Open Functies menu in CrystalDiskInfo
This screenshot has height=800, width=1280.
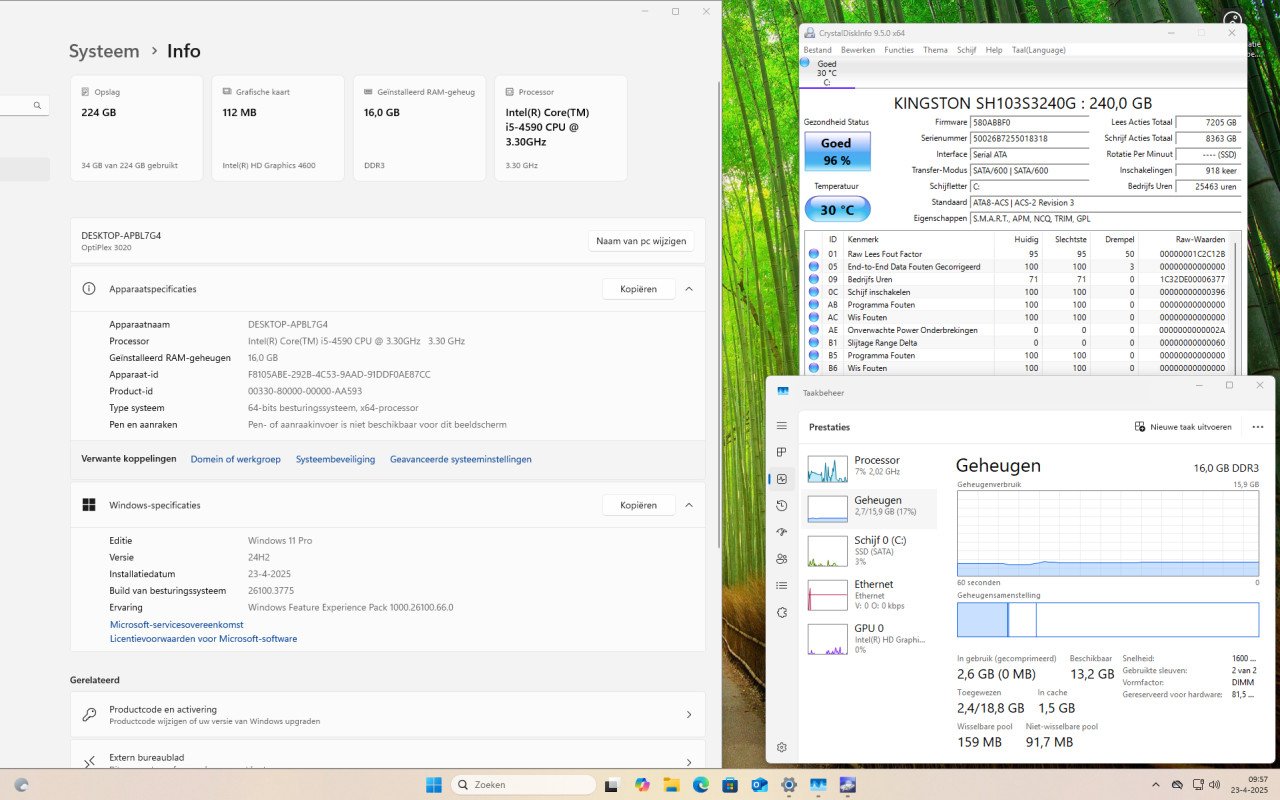point(899,50)
